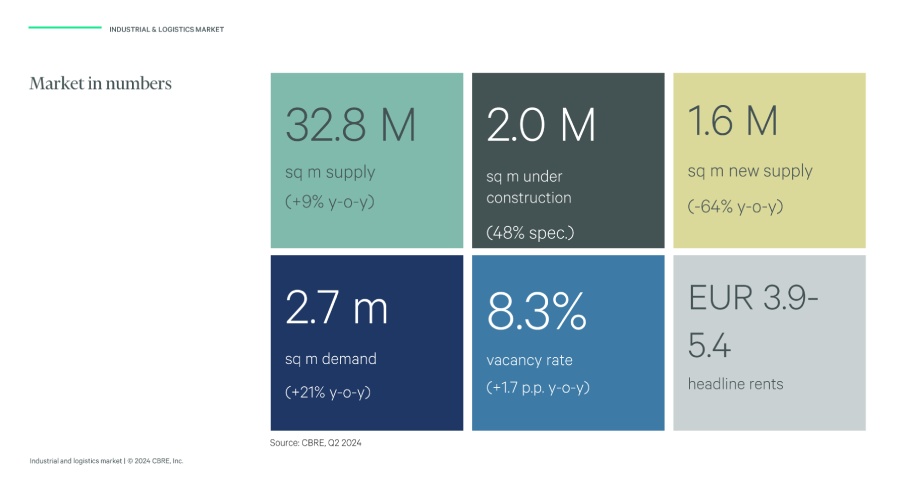This screenshot has width=900, height=485.
Task: Select the yellow new supply tile
Action: pos(769,160)
